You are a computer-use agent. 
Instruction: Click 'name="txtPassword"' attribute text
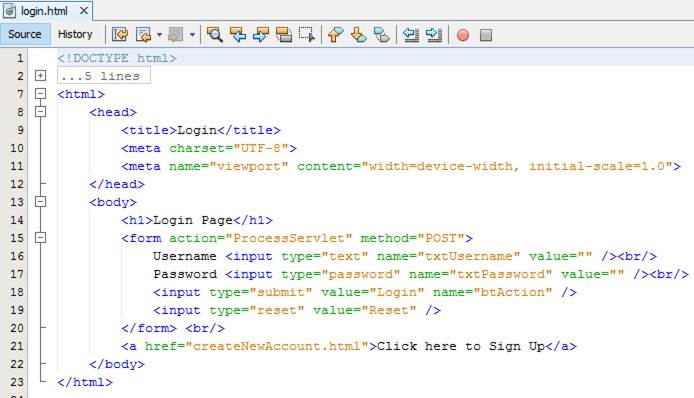tap(480, 274)
